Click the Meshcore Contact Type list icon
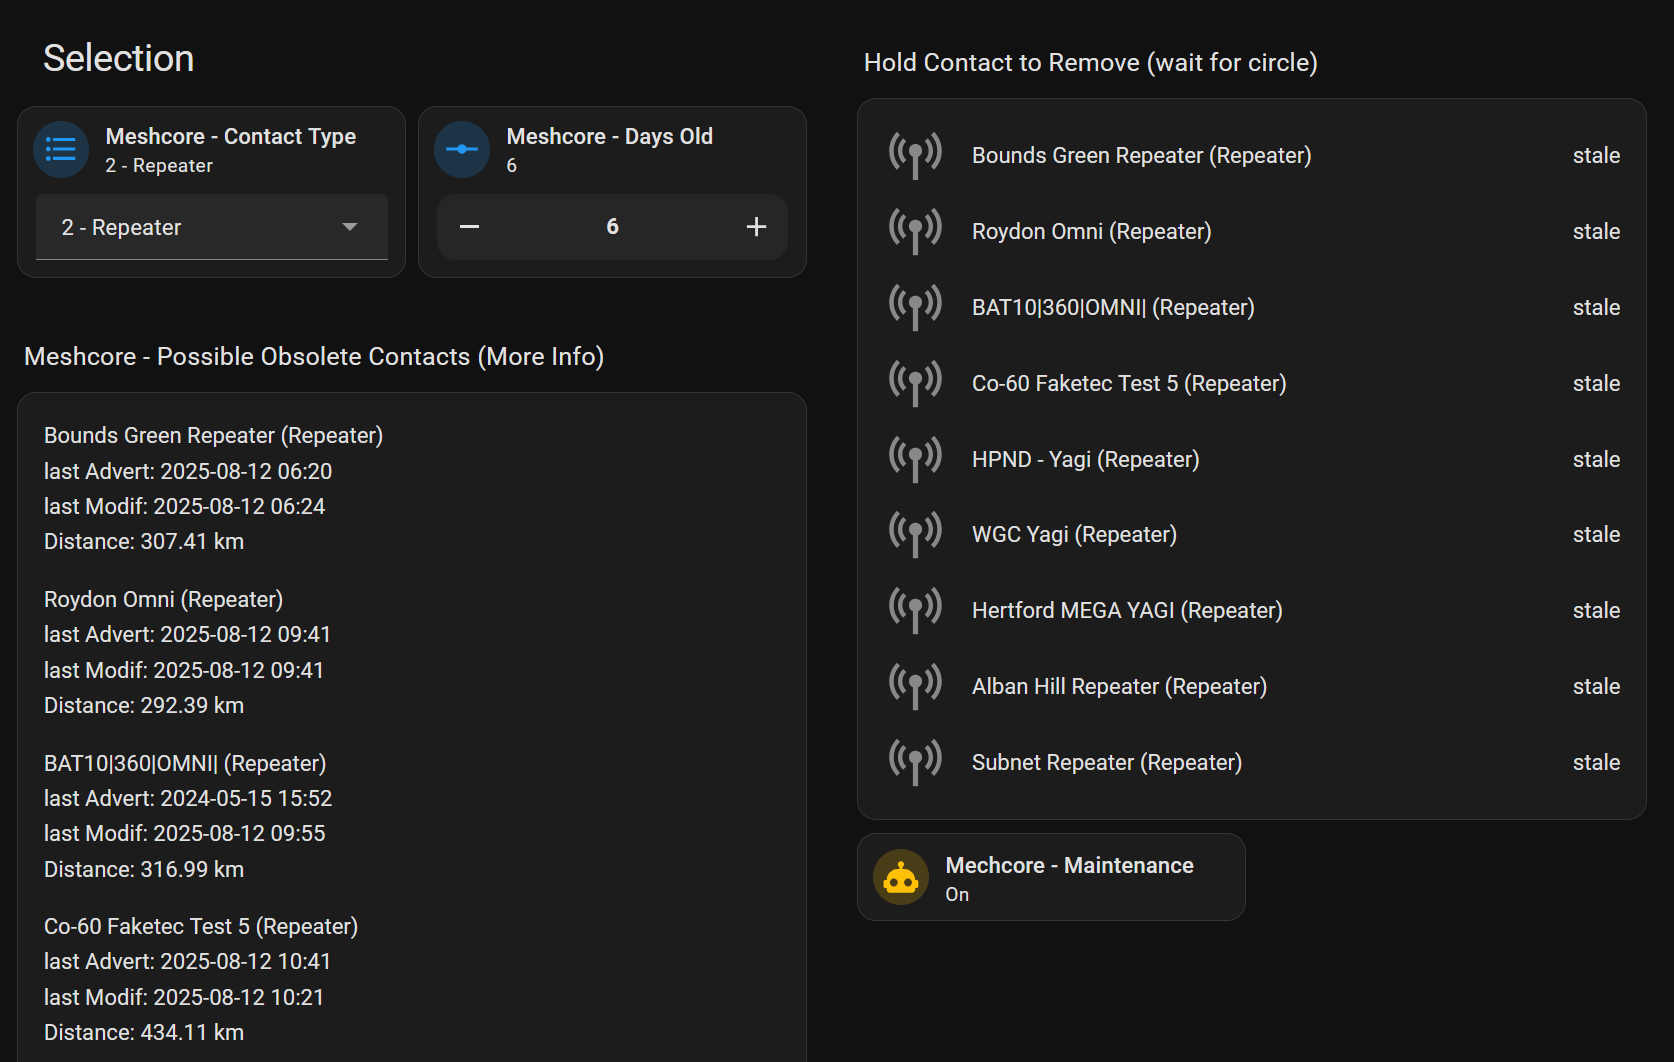Screen dimensions: 1674x1062 [60, 149]
